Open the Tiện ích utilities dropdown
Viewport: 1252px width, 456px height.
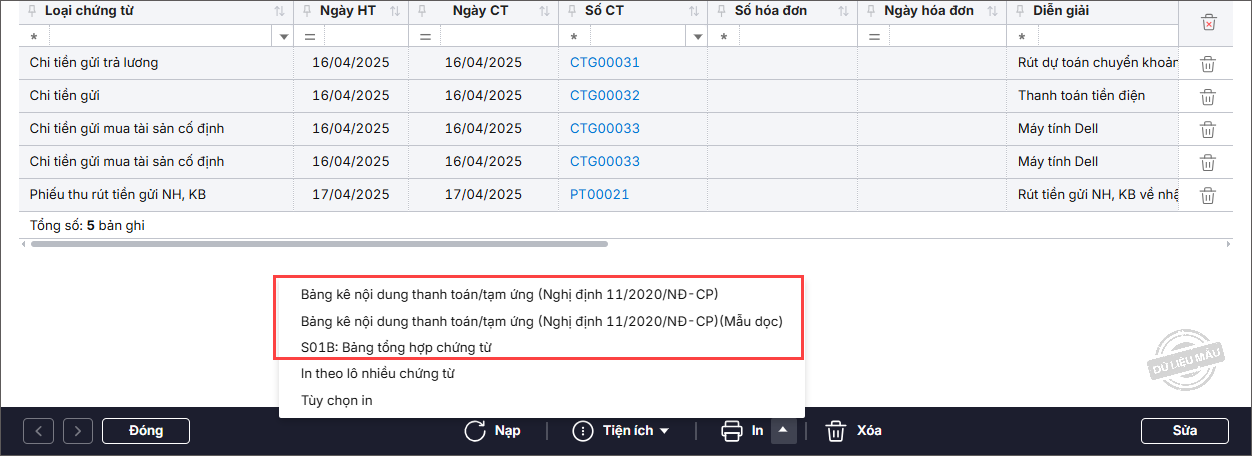point(621,431)
